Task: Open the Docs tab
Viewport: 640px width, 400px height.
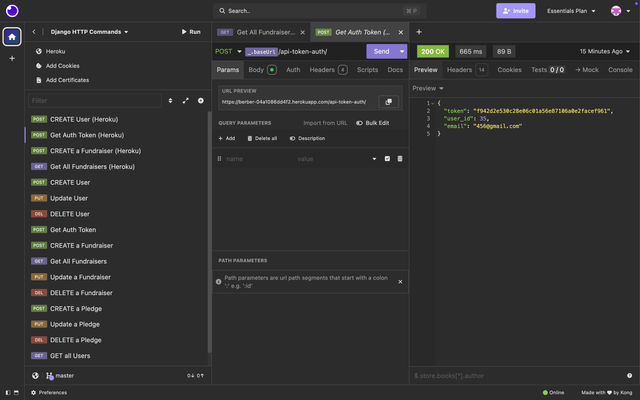Action: tap(395, 70)
